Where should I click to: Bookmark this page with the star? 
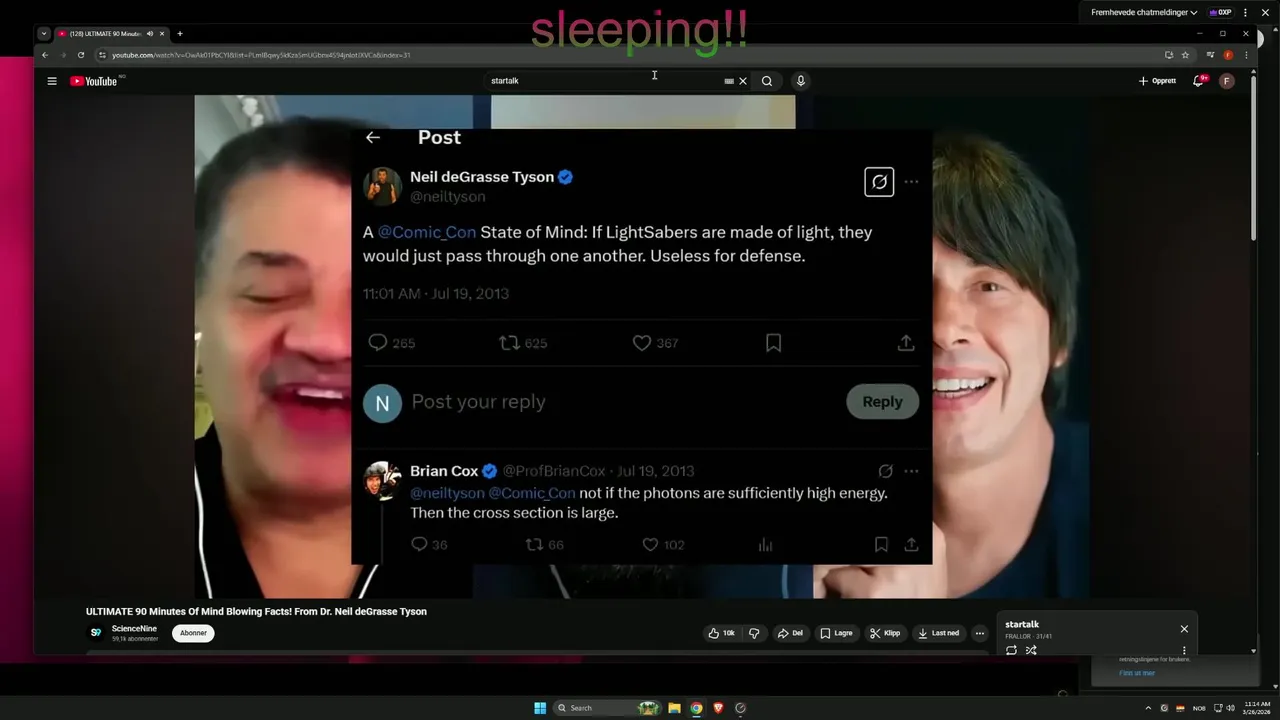coord(1185,55)
